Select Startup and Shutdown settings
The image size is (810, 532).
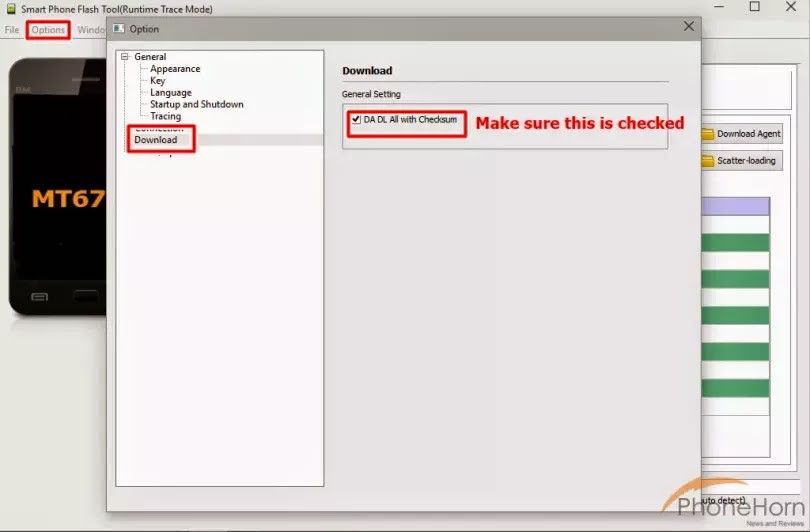pos(196,104)
